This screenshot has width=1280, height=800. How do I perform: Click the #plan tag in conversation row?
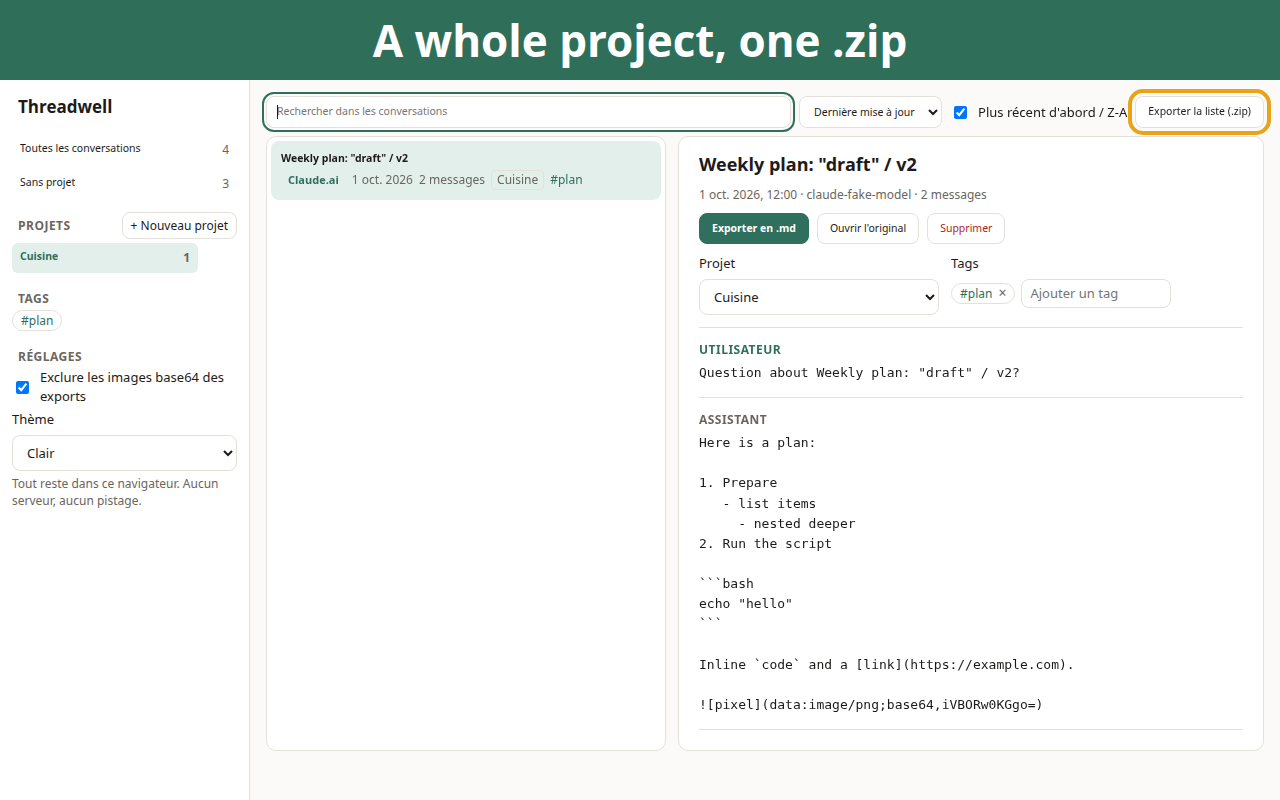[x=566, y=180]
